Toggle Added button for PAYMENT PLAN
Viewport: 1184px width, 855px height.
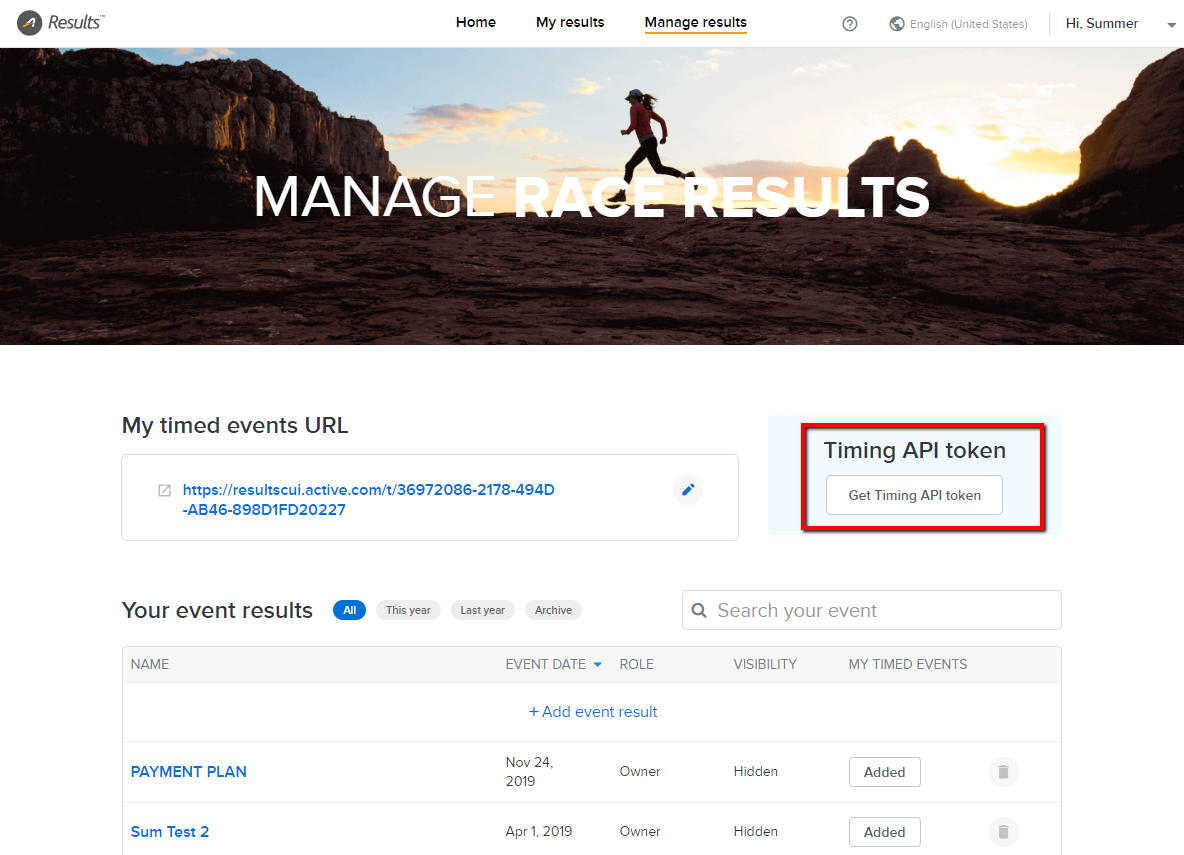(x=884, y=772)
